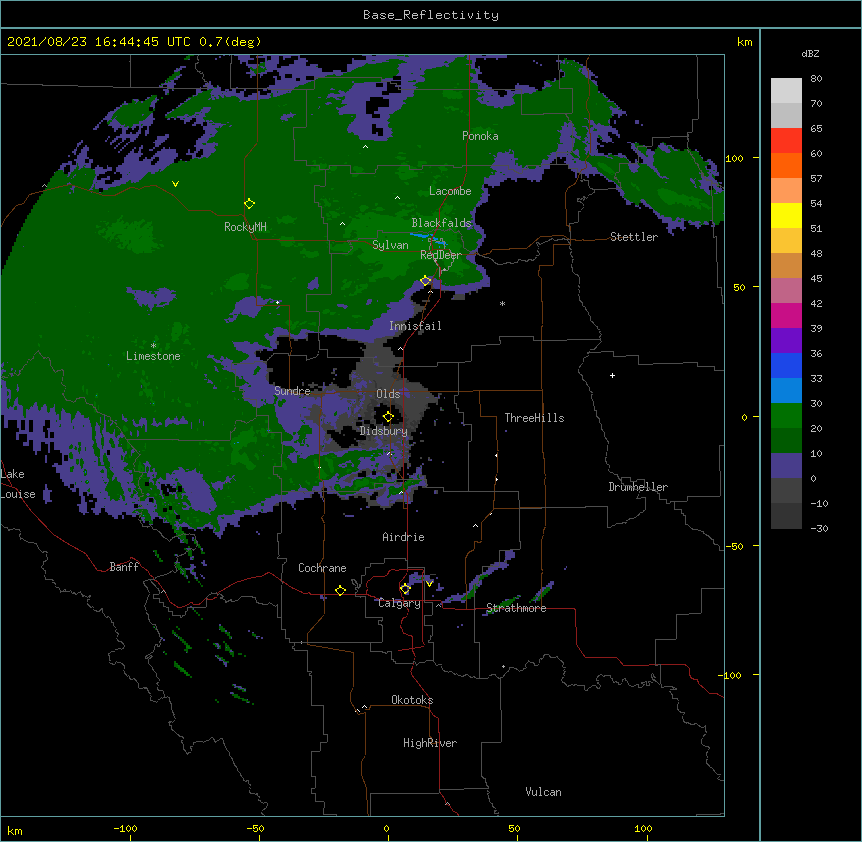The image size is (862, 842).
Task: Click the yellow marker south of RedDeer
Action: pos(425,280)
